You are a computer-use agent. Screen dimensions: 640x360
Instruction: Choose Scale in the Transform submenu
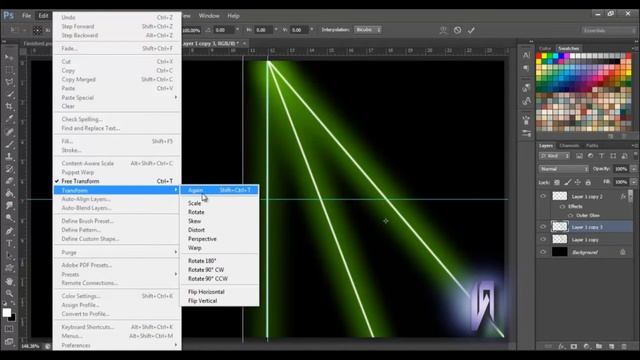tap(220, 203)
